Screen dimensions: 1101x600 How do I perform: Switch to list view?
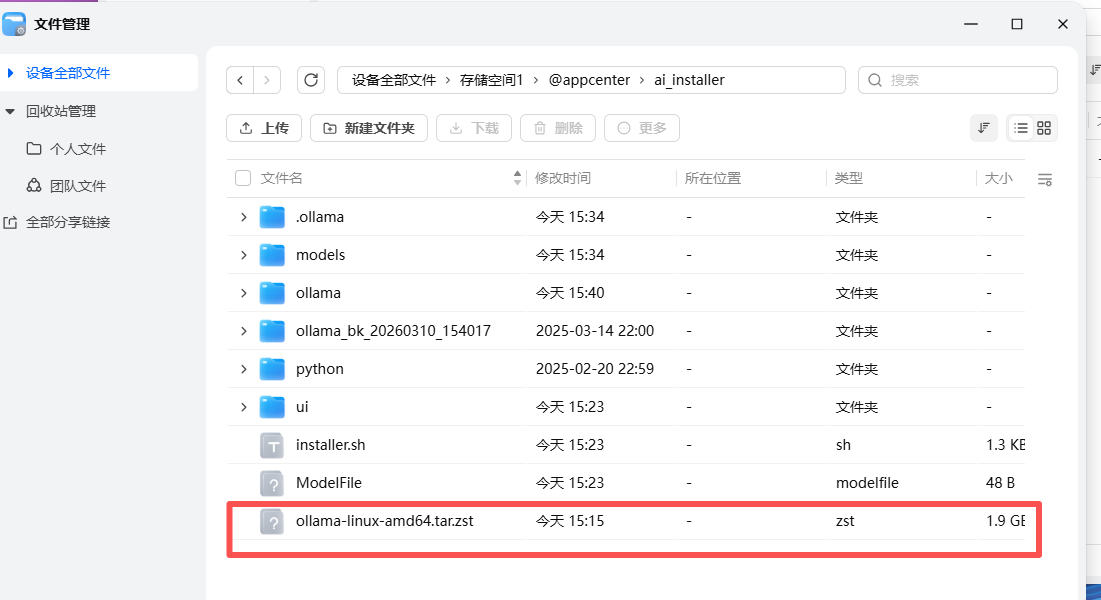pyautogui.click(x=1021, y=128)
